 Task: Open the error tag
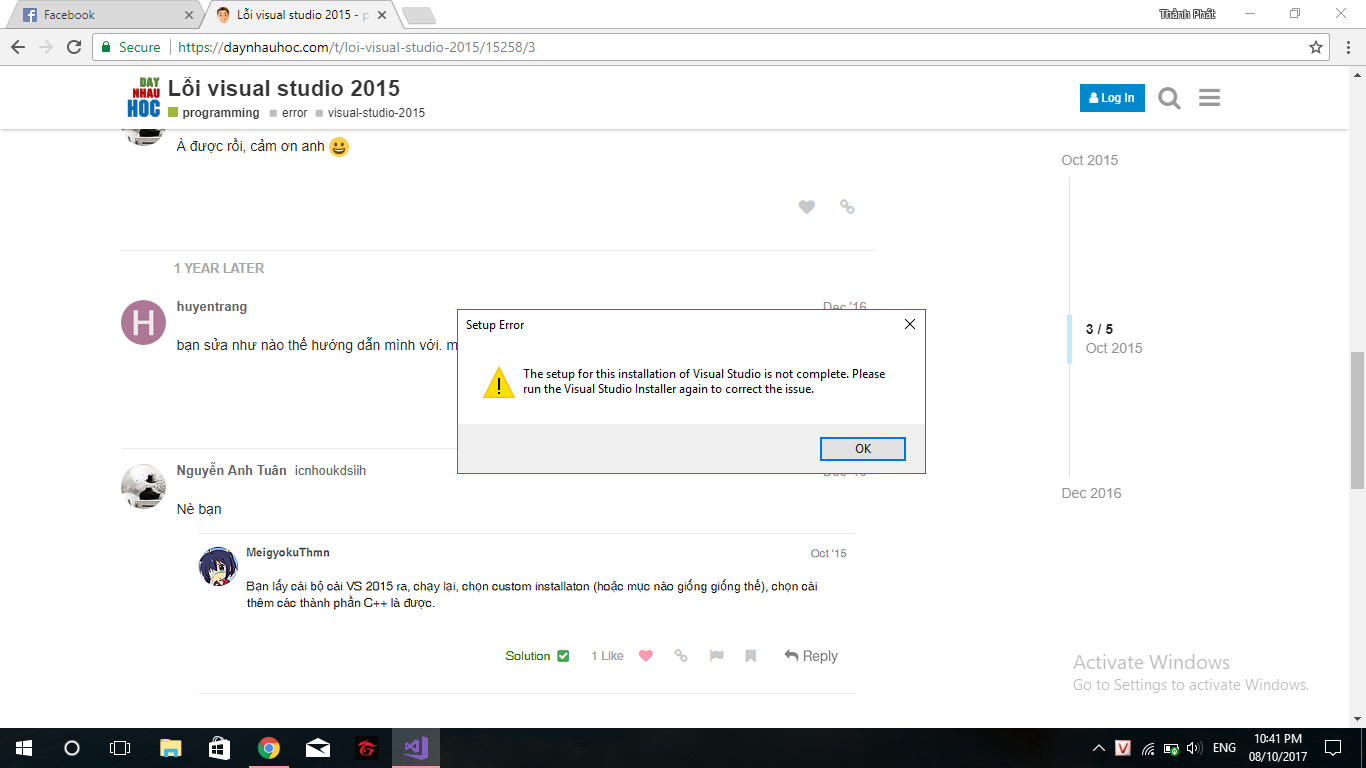click(x=288, y=113)
